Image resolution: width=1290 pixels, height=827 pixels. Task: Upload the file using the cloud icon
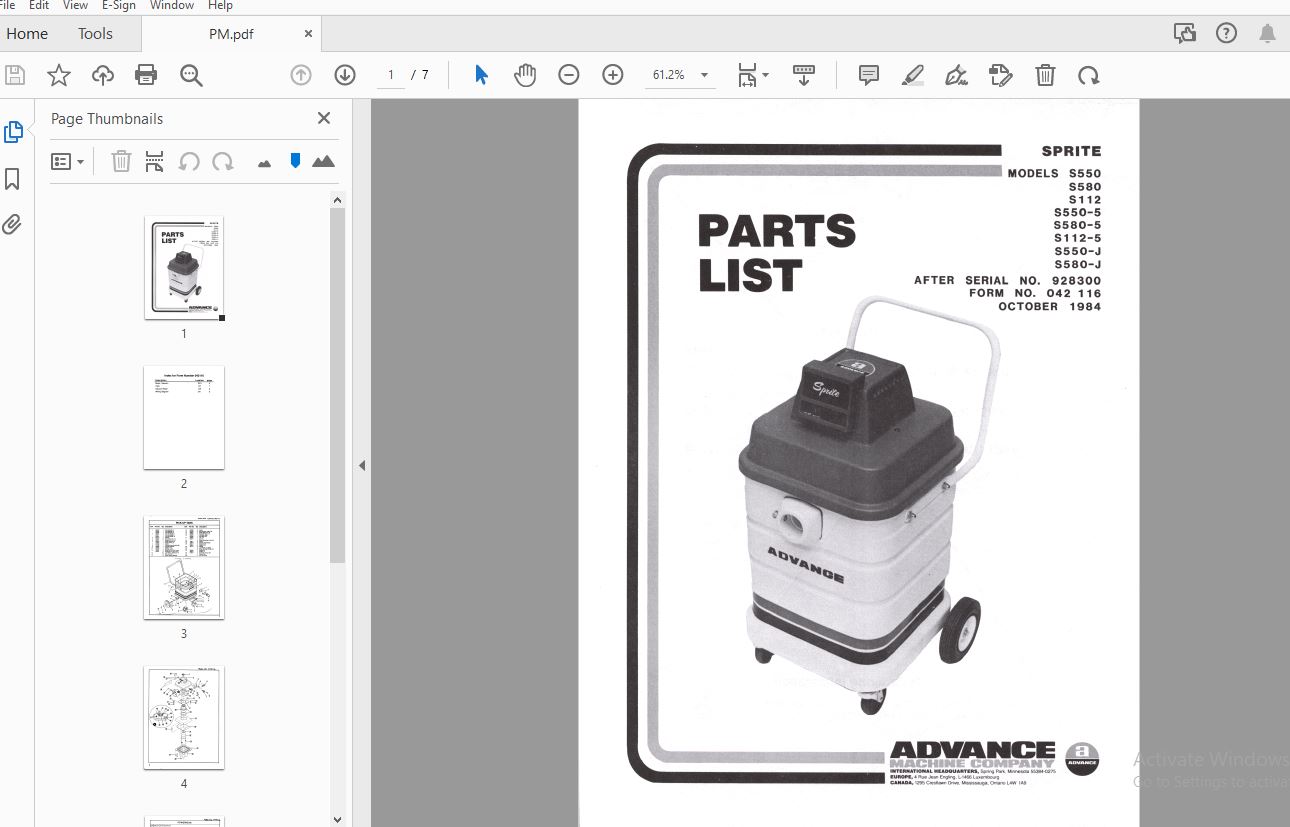[103, 75]
